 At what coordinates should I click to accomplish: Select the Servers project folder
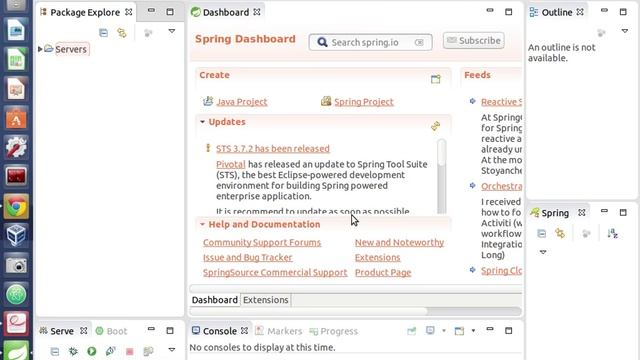coord(71,49)
